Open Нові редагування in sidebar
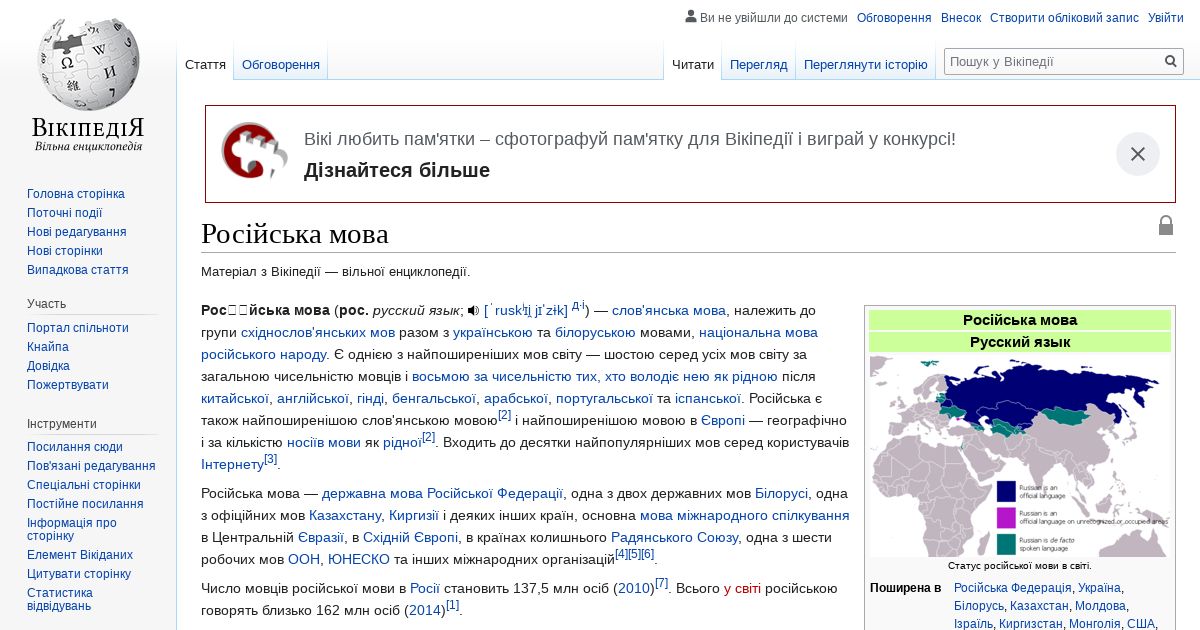This screenshot has height=630, width=1200. [77, 232]
